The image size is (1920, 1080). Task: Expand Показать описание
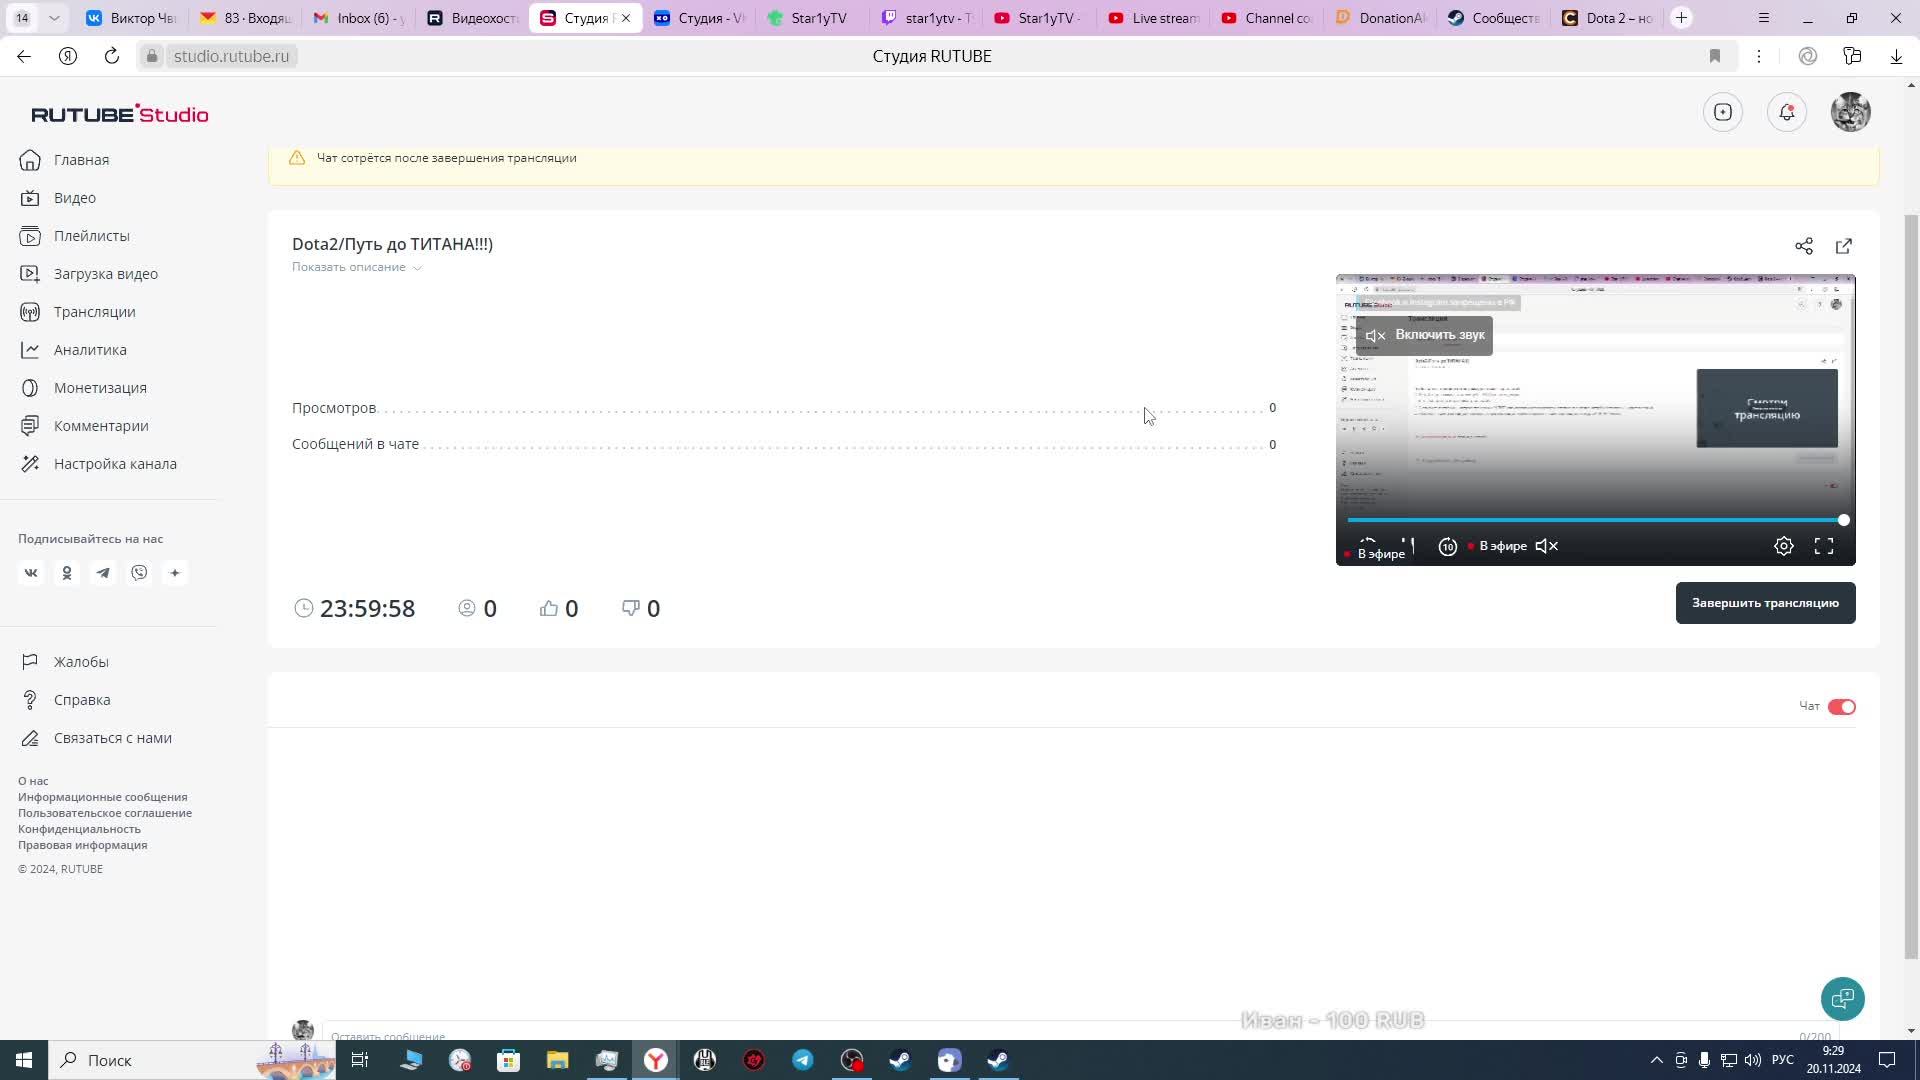click(357, 267)
